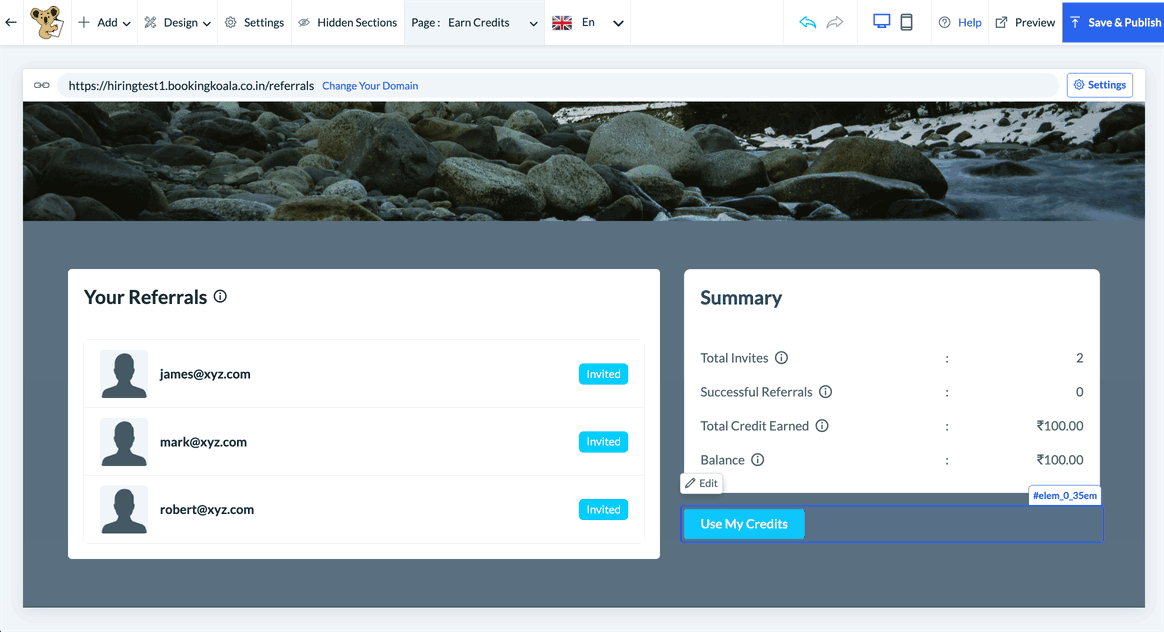The image size is (1164, 632).
Task: Click Save & Publish
Action: pos(1113,22)
